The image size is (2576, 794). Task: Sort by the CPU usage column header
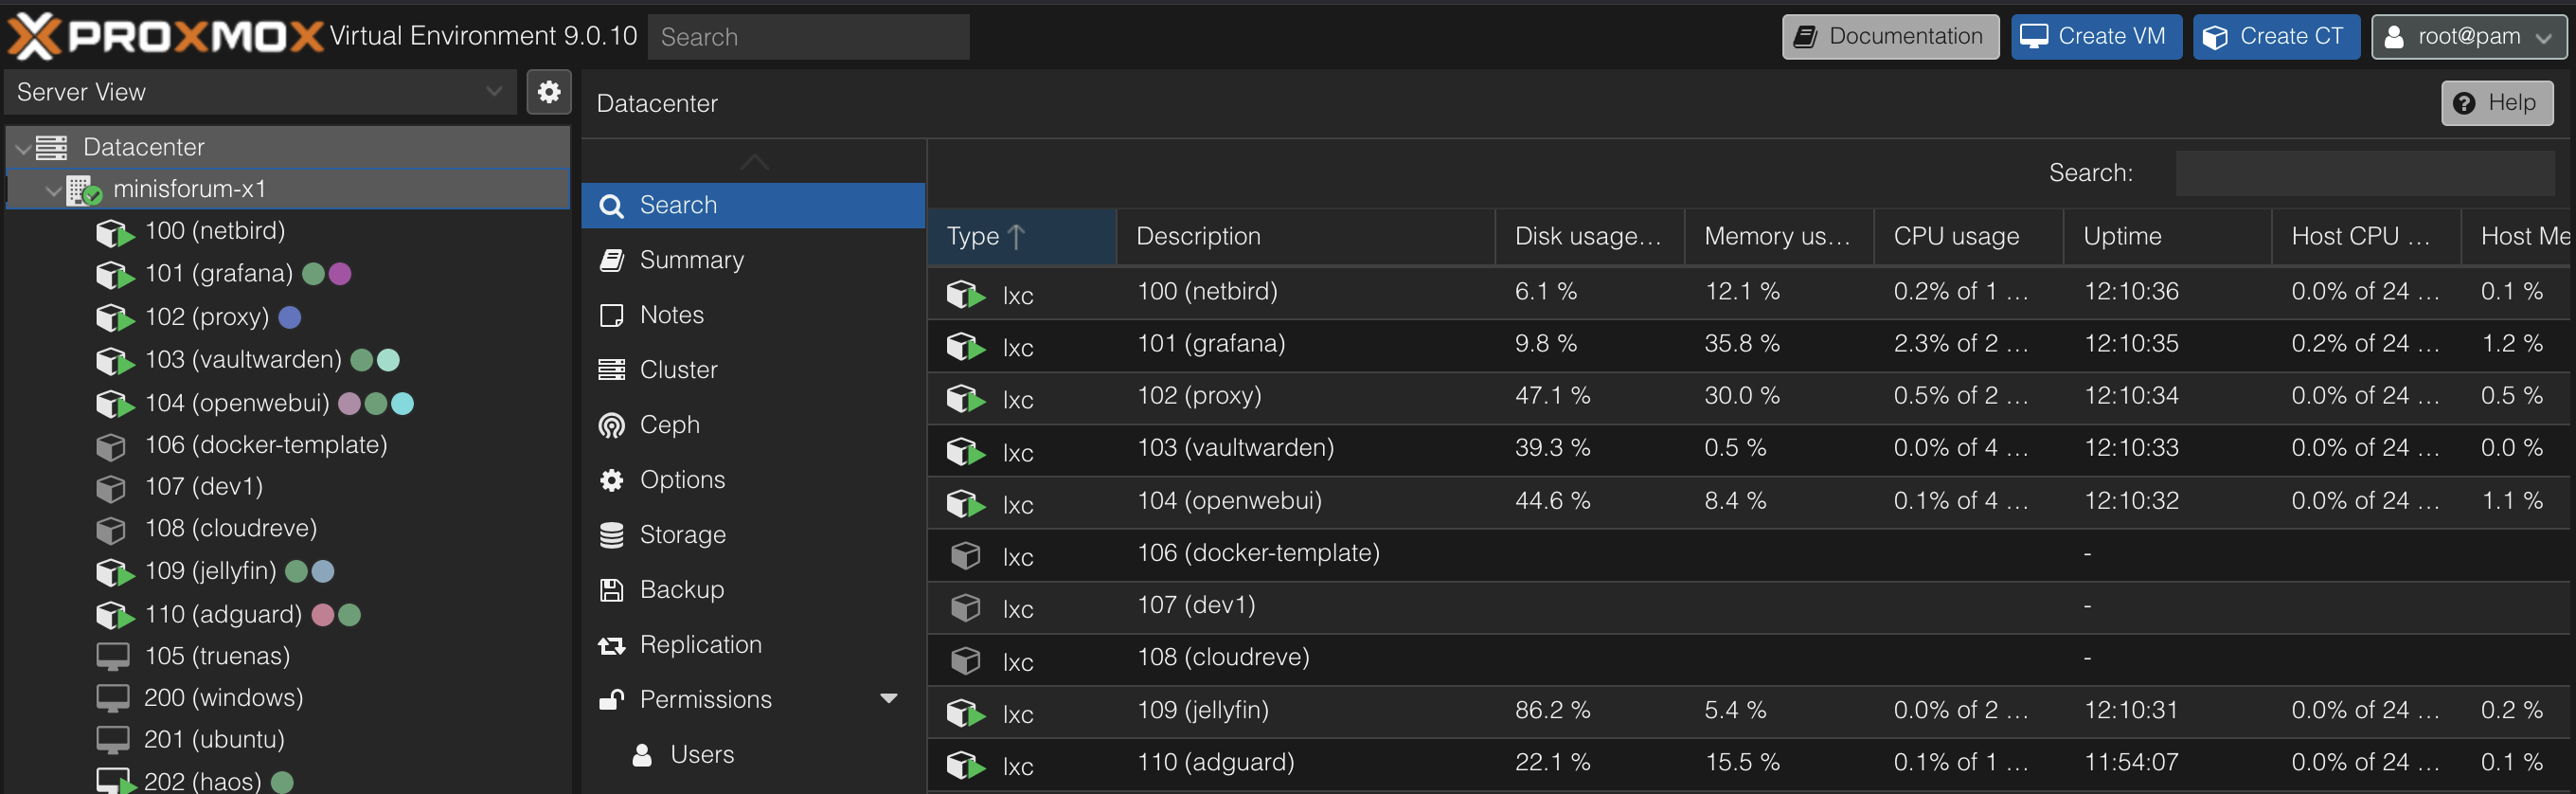click(x=1968, y=236)
